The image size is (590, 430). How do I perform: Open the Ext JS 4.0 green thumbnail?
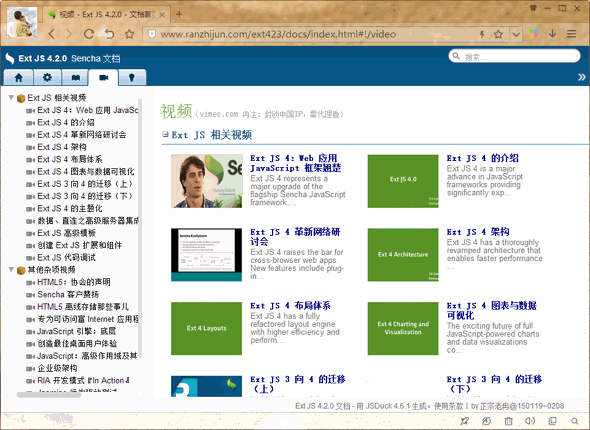click(403, 181)
